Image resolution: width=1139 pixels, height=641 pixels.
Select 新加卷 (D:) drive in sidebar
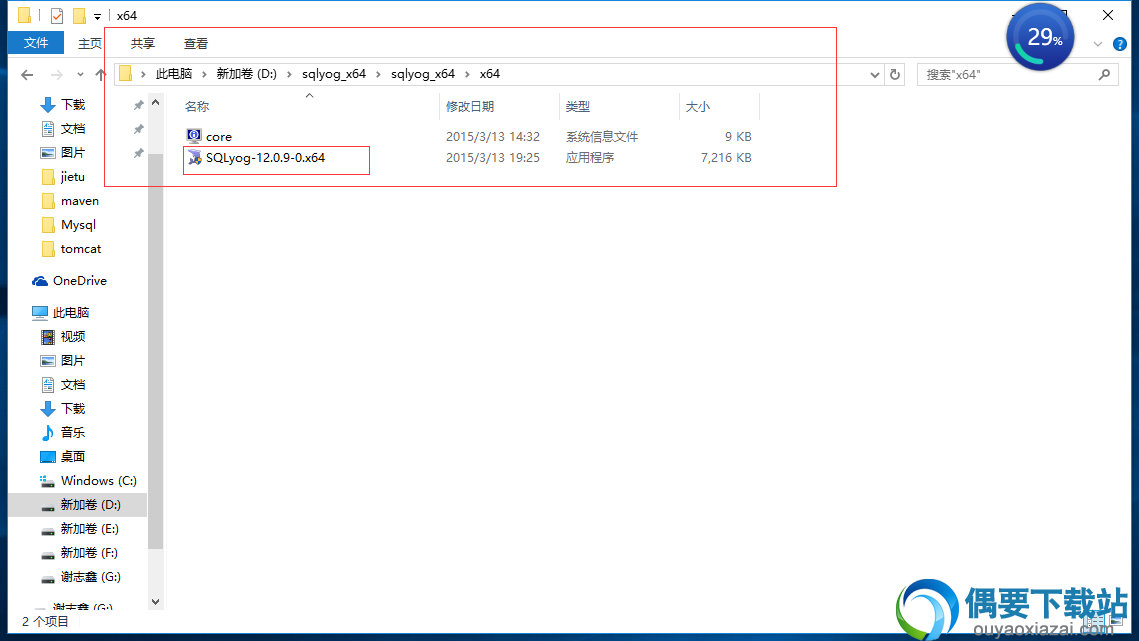(90, 505)
